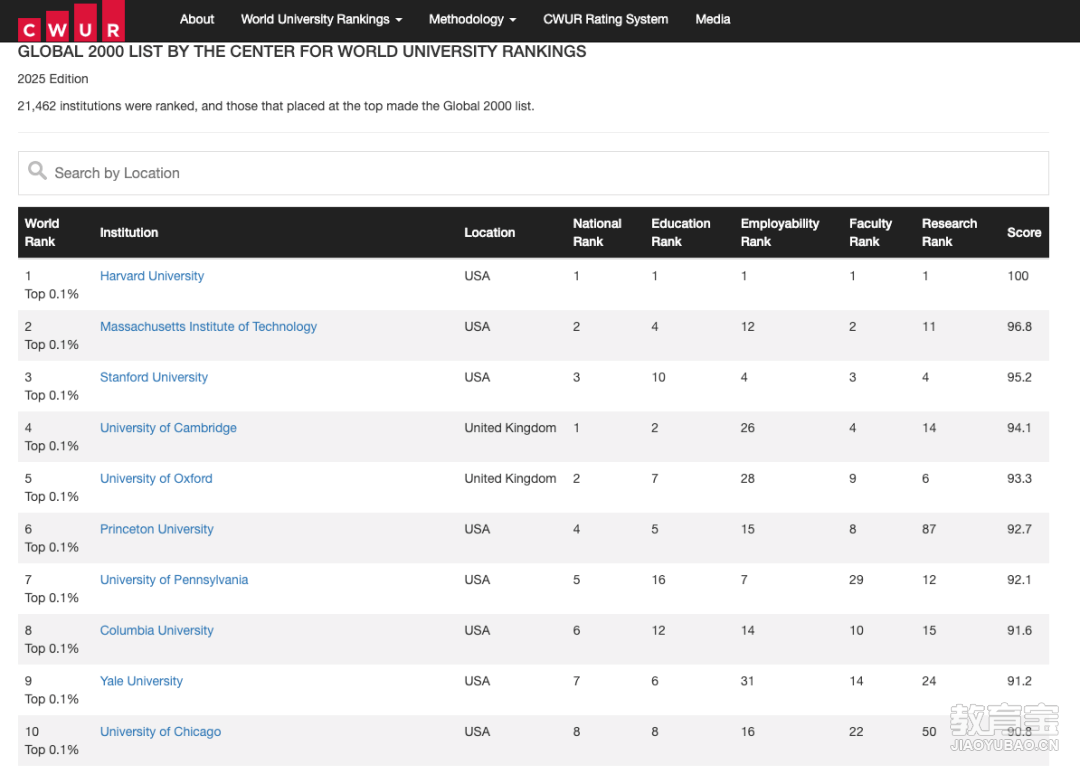
Task: Open CWUR Rating System page
Action: [x=605, y=19]
